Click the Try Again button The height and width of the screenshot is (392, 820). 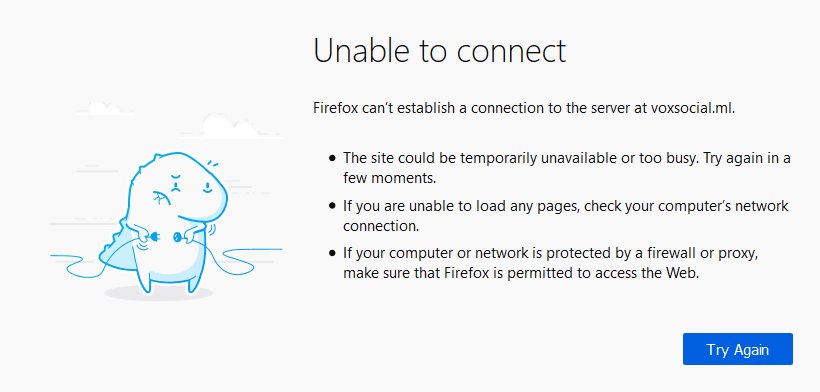click(737, 349)
